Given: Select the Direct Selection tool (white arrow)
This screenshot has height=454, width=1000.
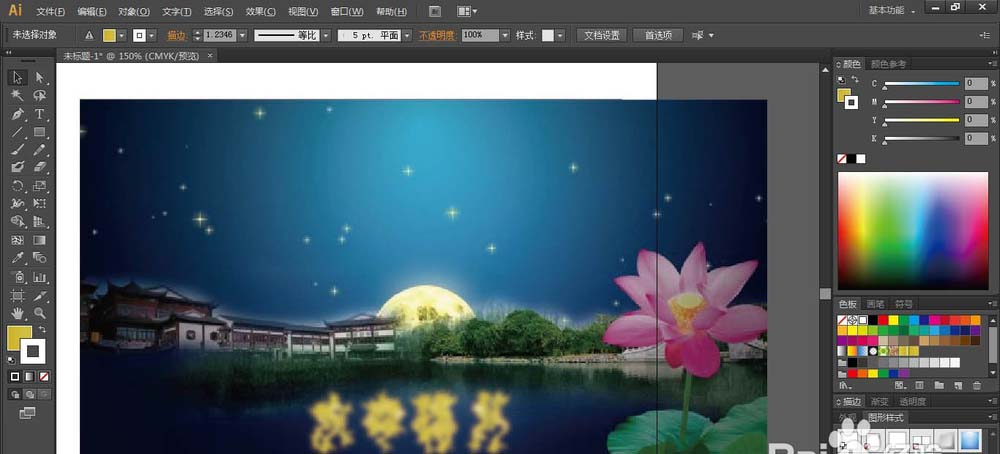Looking at the screenshot, I should [40, 77].
